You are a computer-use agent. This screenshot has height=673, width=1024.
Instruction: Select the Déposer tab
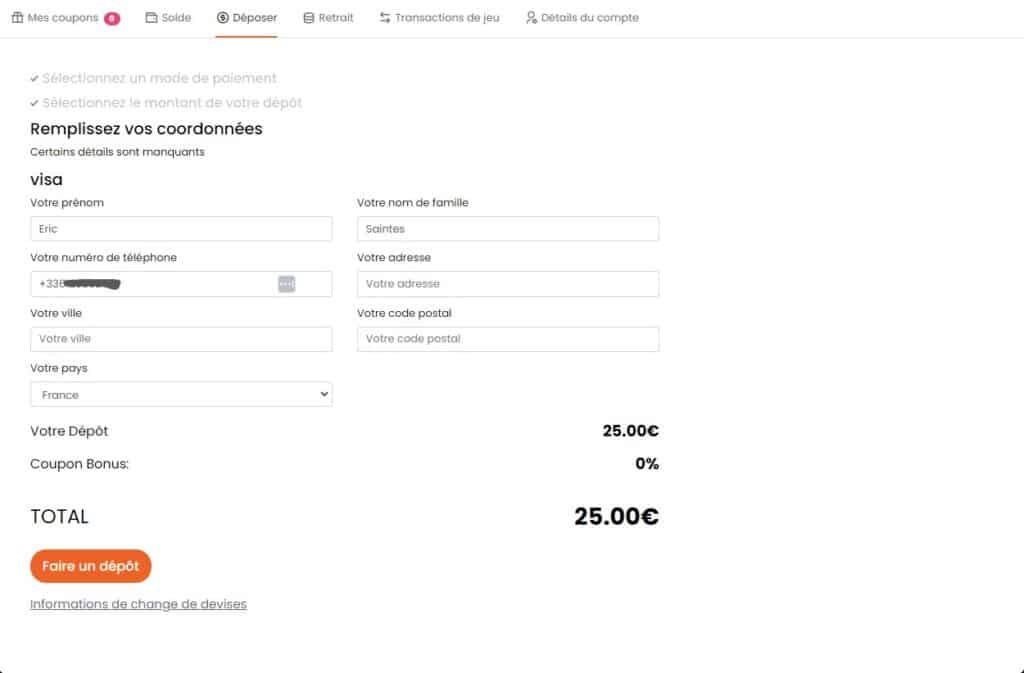247,18
